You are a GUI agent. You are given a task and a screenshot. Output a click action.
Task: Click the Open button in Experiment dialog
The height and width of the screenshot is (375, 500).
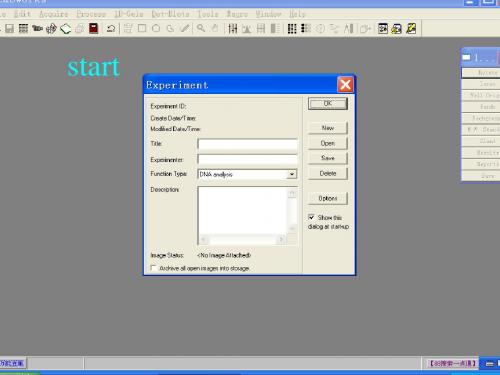click(x=328, y=143)
